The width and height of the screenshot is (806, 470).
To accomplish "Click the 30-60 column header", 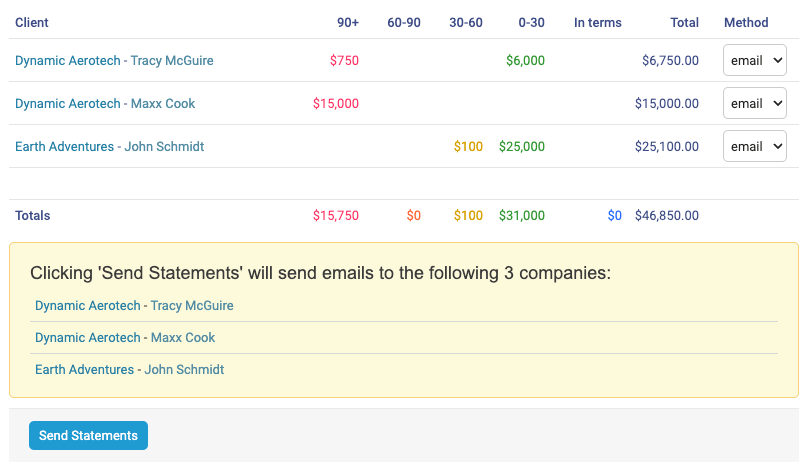I will (466, 23).
